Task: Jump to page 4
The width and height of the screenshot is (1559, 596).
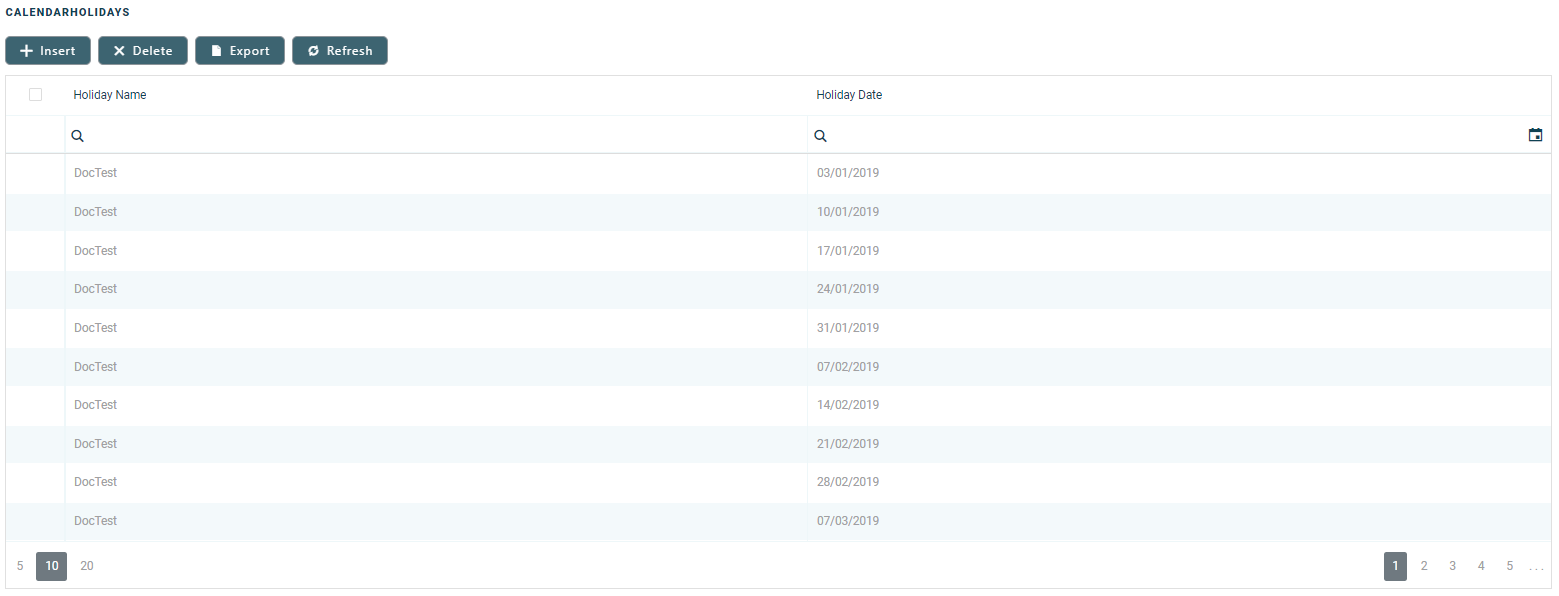Action: [1481, 566]
